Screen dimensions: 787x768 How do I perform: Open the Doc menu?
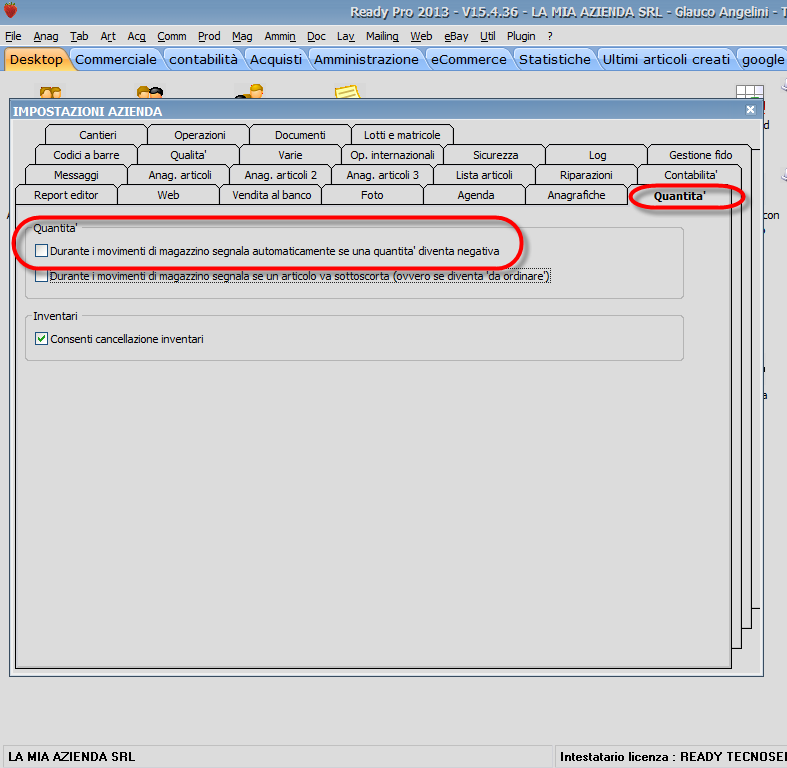(316, 36)
